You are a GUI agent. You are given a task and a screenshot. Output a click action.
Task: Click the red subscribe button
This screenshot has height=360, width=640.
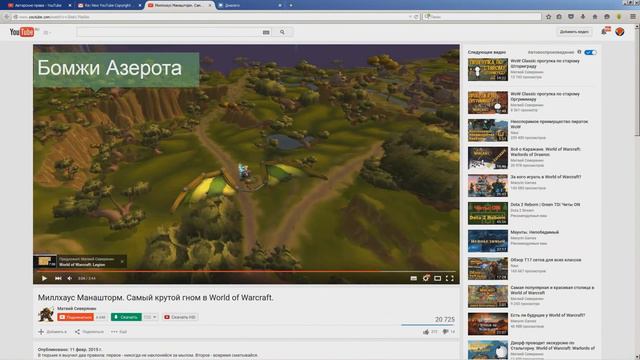pyautogui.click(x=76, y=317)
